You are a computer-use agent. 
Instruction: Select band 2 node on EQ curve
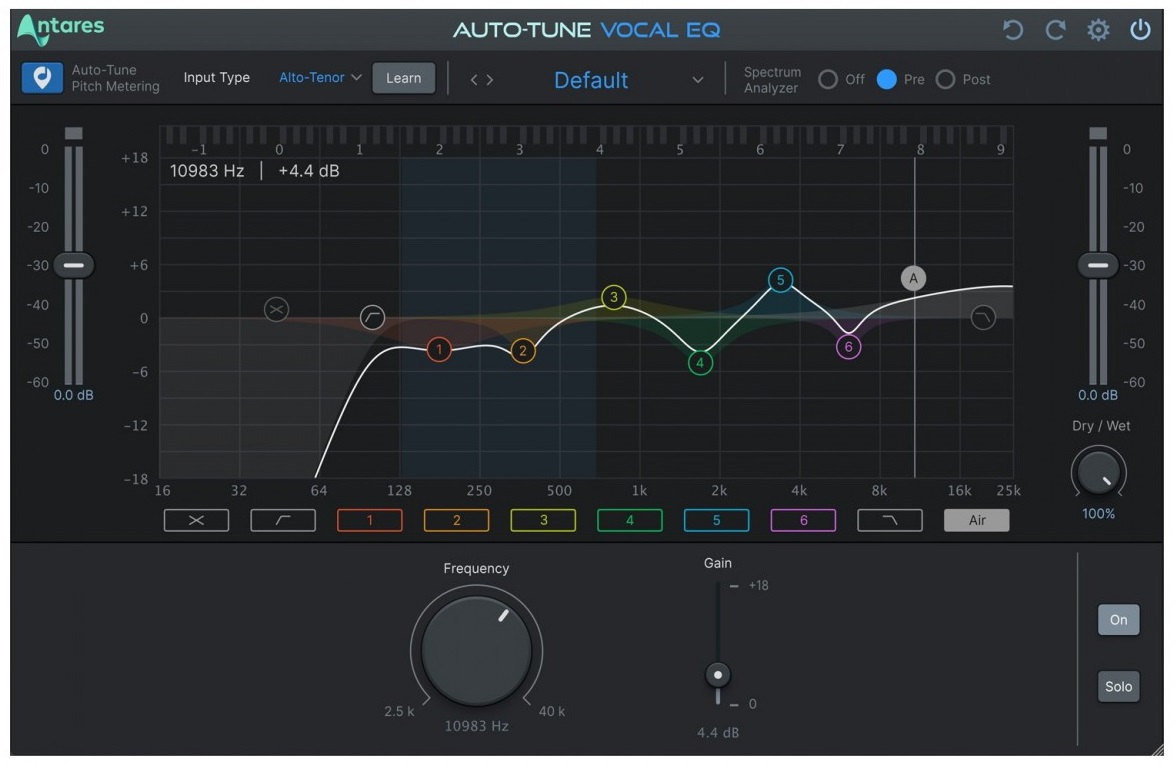pyautogui.click(x=523, y=351)
